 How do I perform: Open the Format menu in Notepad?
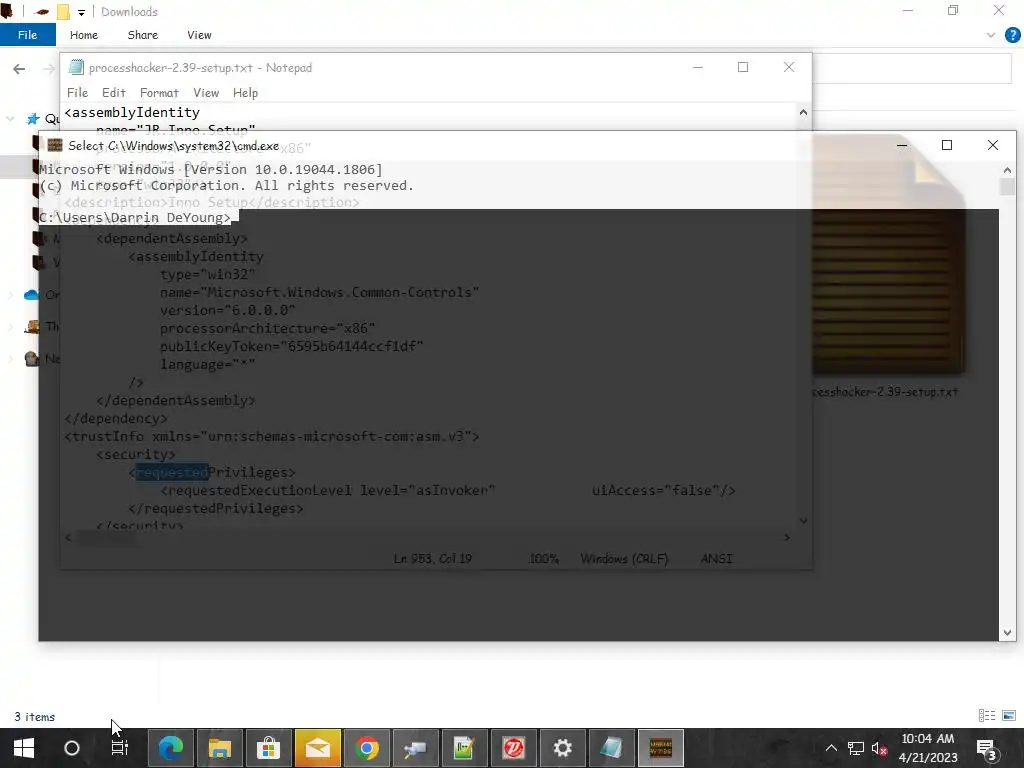click(159, 93)
